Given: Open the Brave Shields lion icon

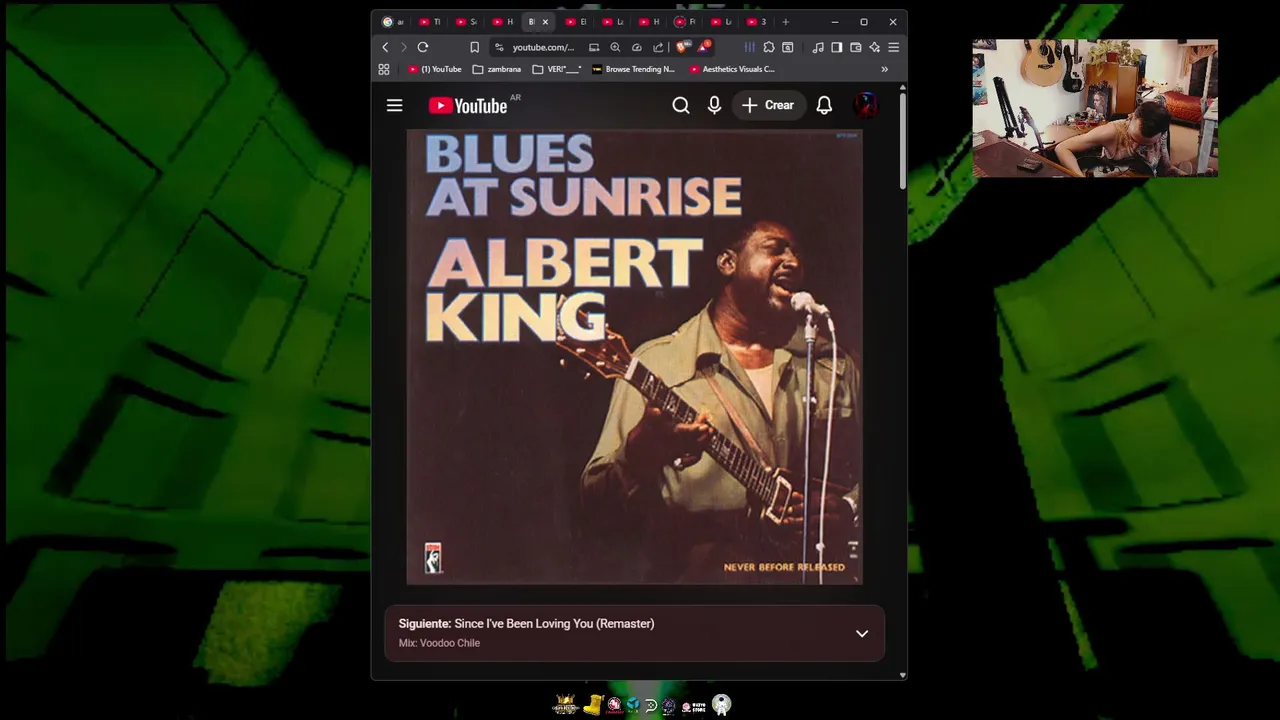Looking at the screenshot, I should pyautogui.click(x=682, y=47).
